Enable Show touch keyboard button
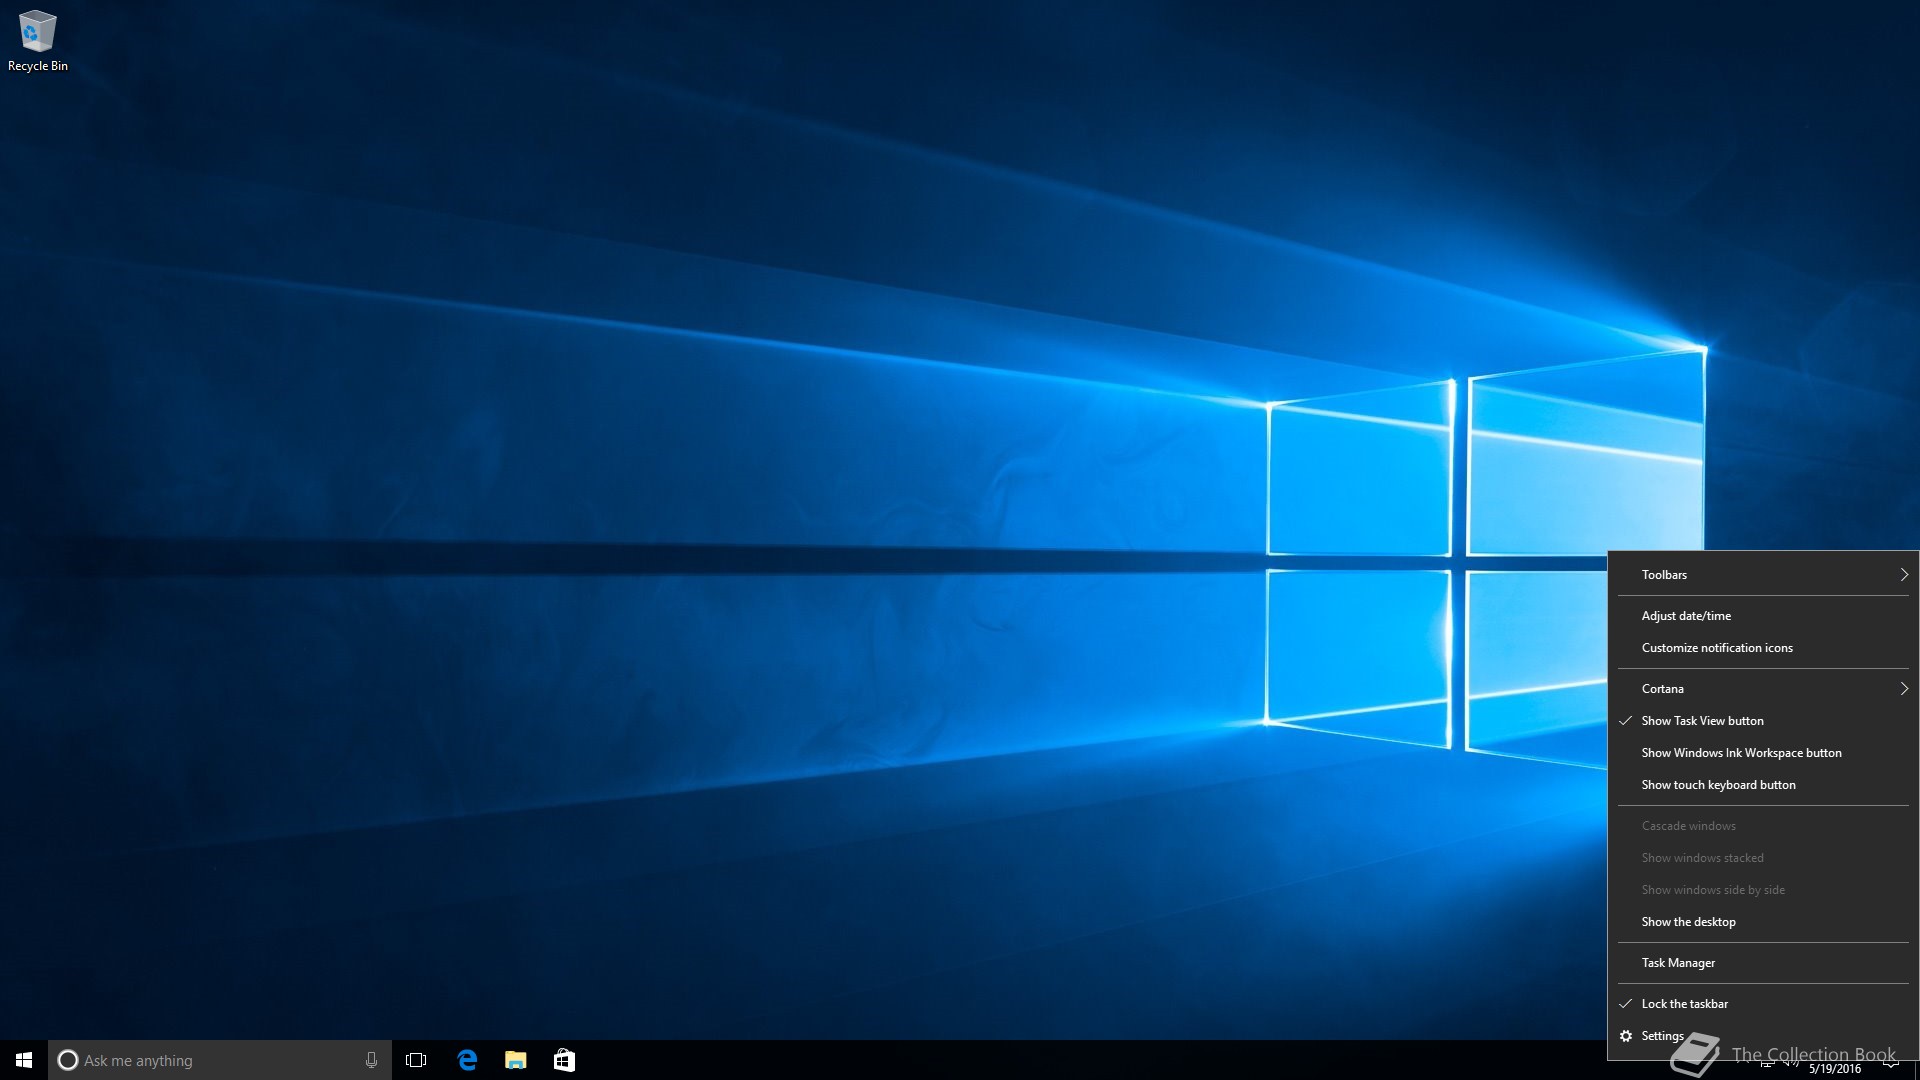 coord(1718,785)
